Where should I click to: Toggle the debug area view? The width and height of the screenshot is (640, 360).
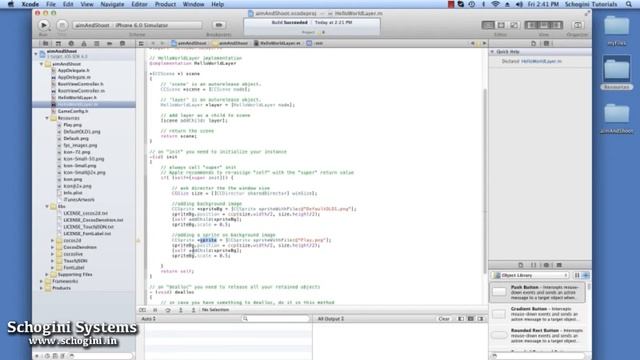tap(544, 25)
